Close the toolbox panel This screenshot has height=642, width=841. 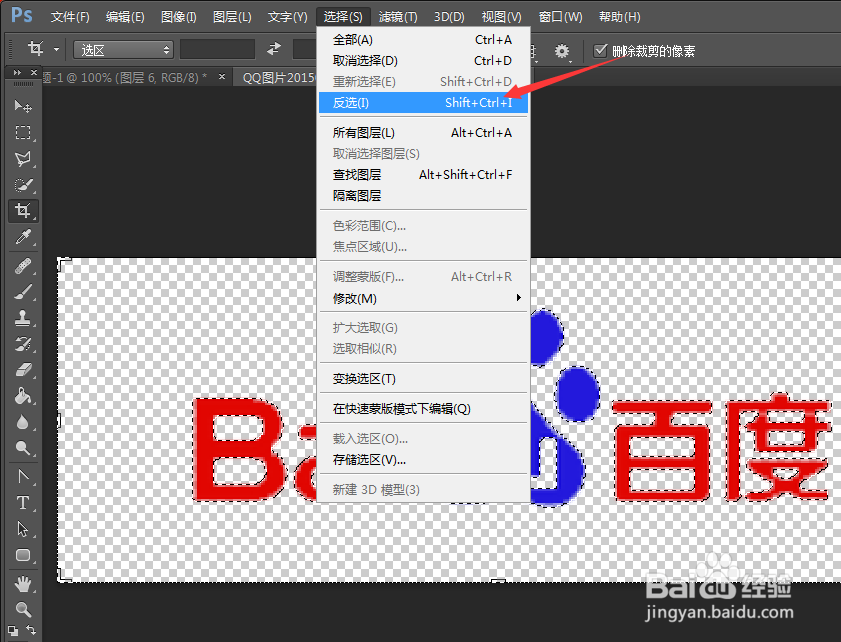pyautogui.click(x=34, y=72)
